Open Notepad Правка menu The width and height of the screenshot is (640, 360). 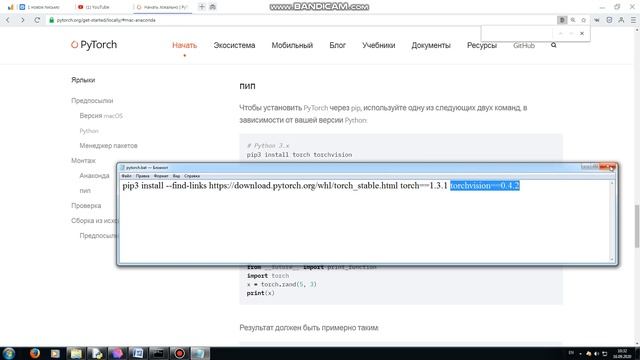142,176
